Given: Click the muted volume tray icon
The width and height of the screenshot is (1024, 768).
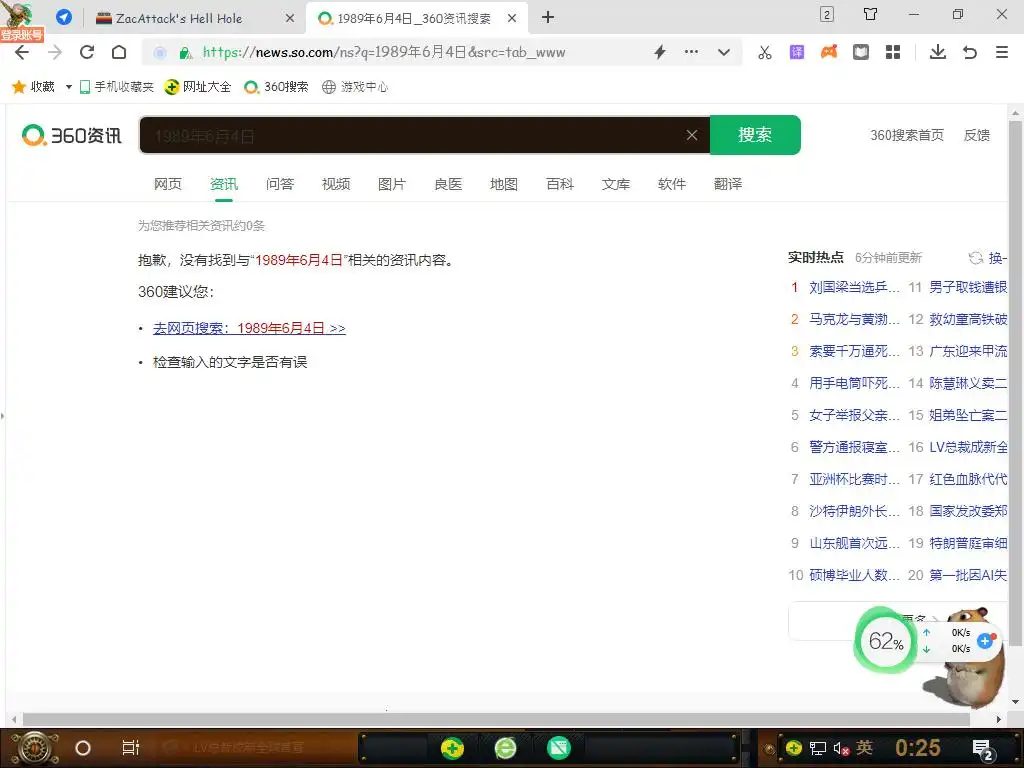Looking at the screenshot, I should point(841,748).
